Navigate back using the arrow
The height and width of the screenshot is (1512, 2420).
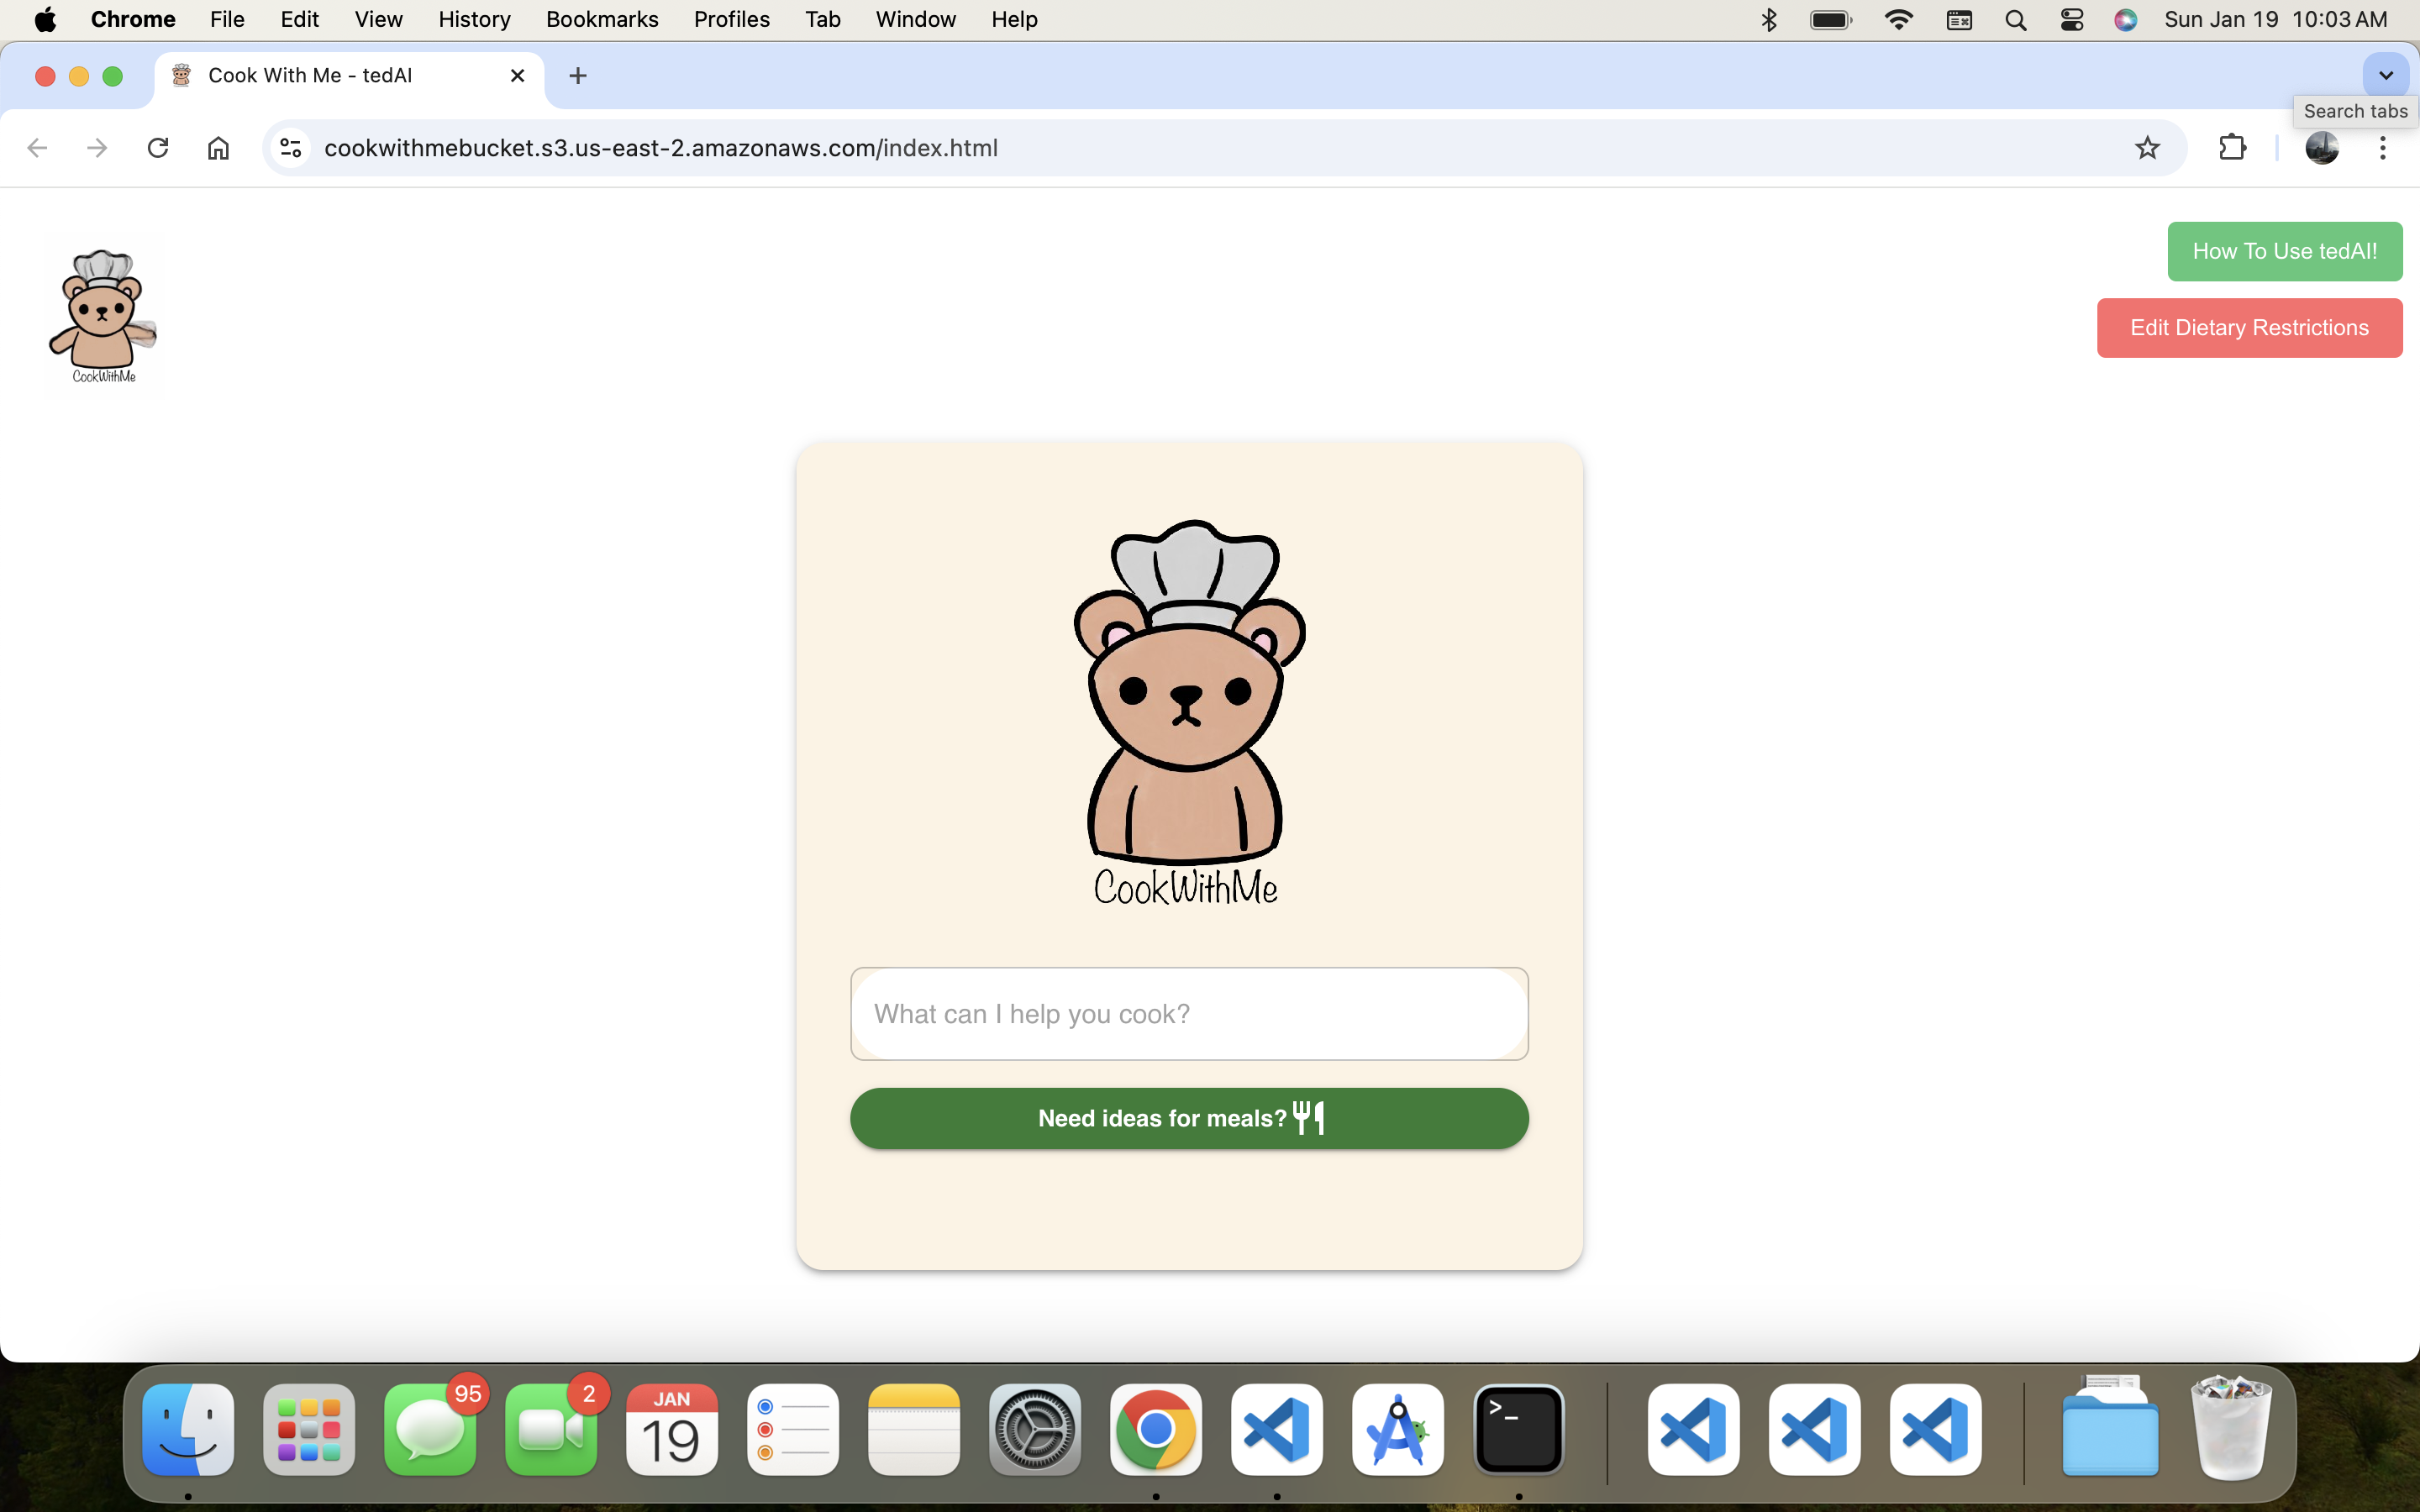pyautogui.click(x=37, y=147)
